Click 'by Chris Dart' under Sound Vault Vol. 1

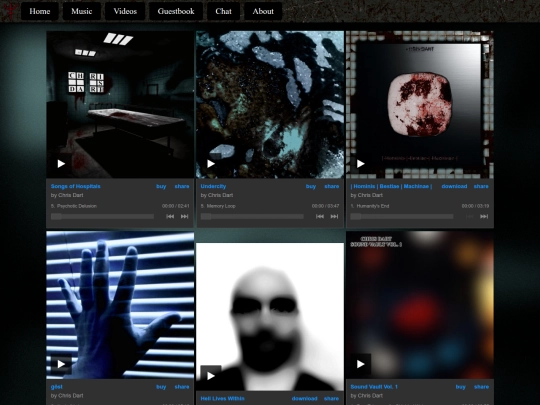(366, 396)
